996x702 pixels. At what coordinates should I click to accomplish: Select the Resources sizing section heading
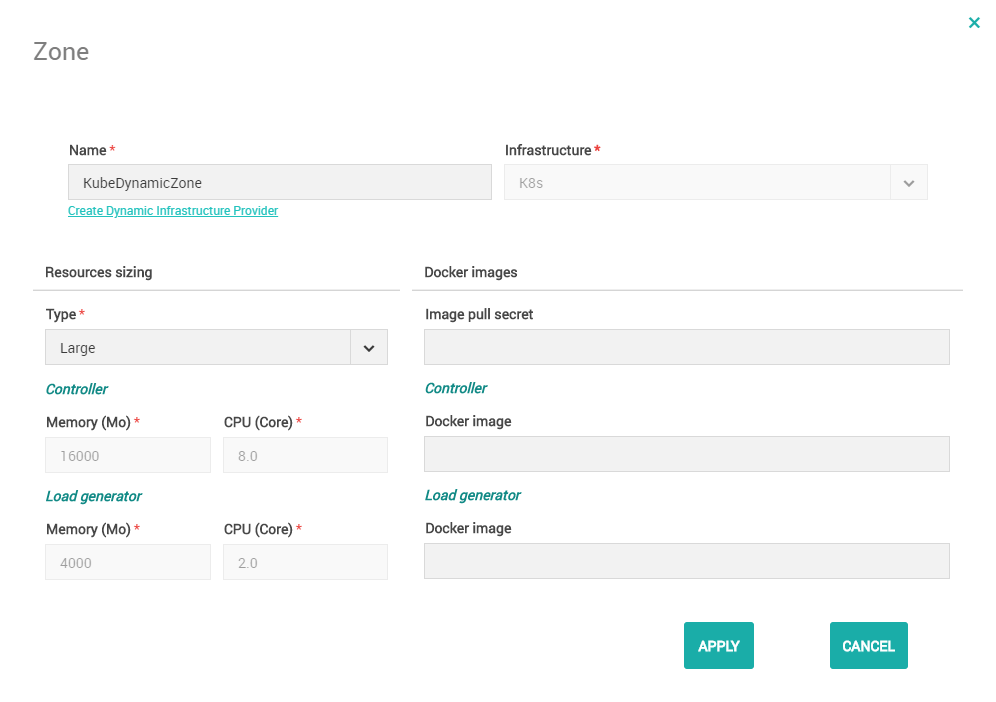(98, 272)
